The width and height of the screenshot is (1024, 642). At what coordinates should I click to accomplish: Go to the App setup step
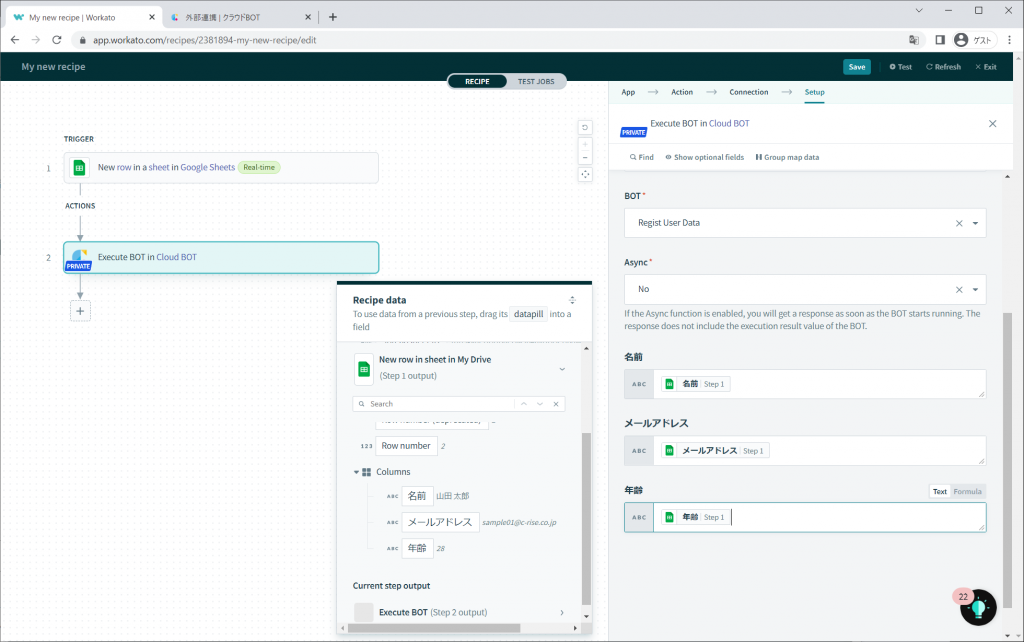pos(628,92)
